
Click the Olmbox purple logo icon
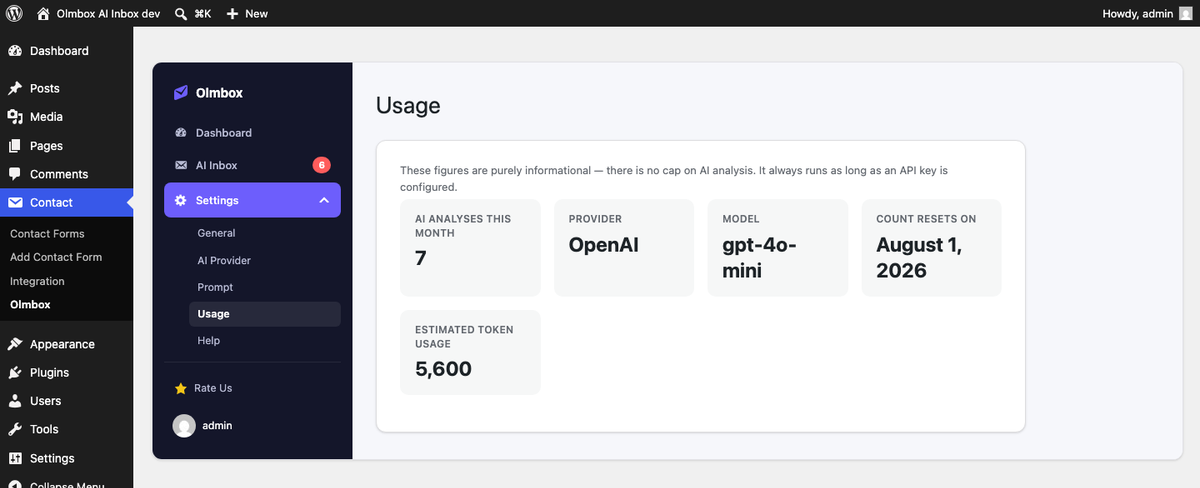tap(181, 93)
